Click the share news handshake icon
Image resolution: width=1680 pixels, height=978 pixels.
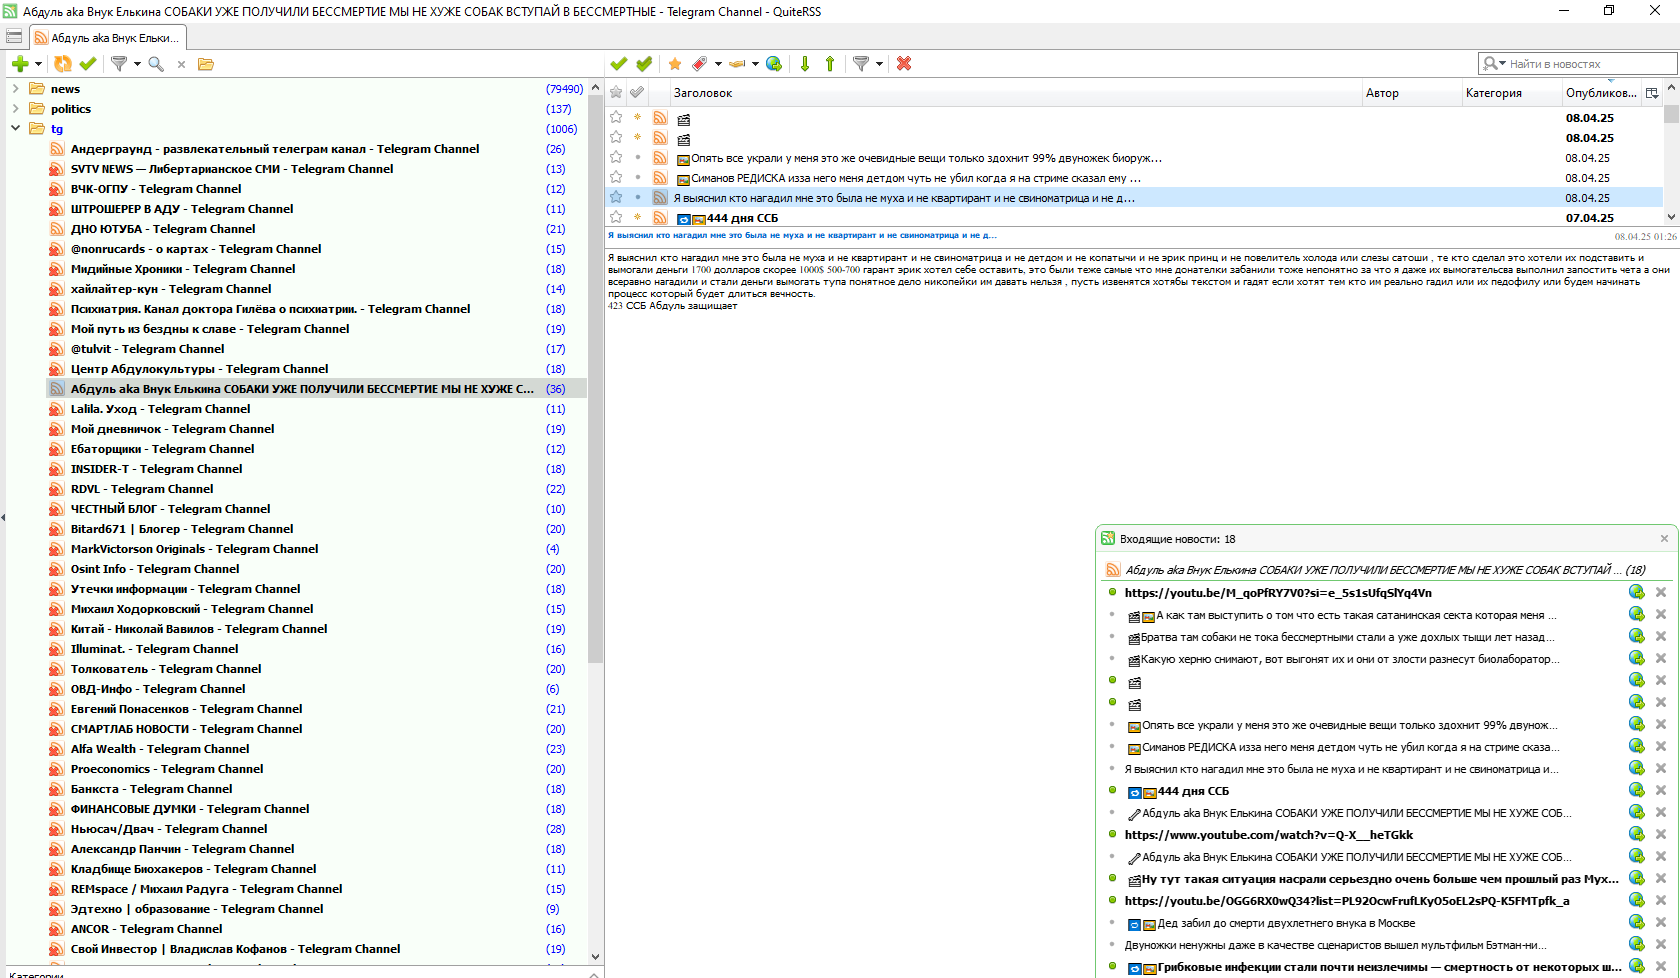point(737,64)
